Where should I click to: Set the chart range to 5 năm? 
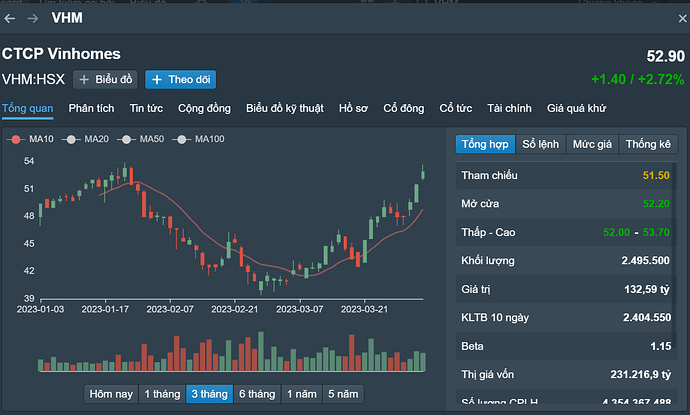(x=343, y=394)
